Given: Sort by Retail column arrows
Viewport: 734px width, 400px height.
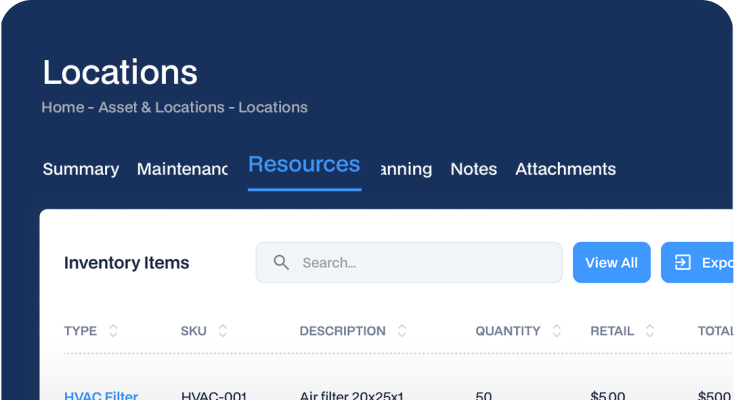Looking at the screenshot, I should [650, 331].
